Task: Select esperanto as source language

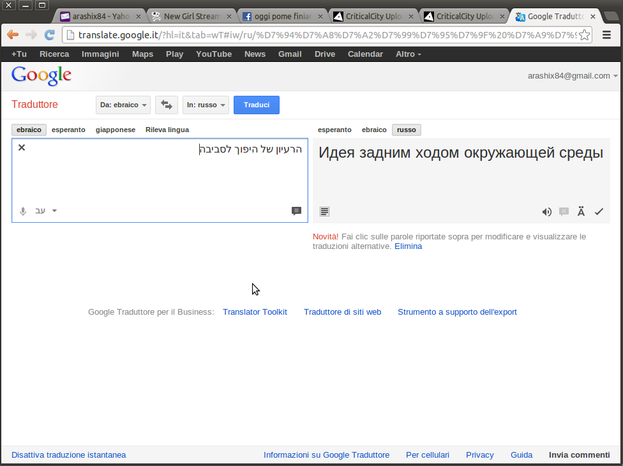Action: 68,130
